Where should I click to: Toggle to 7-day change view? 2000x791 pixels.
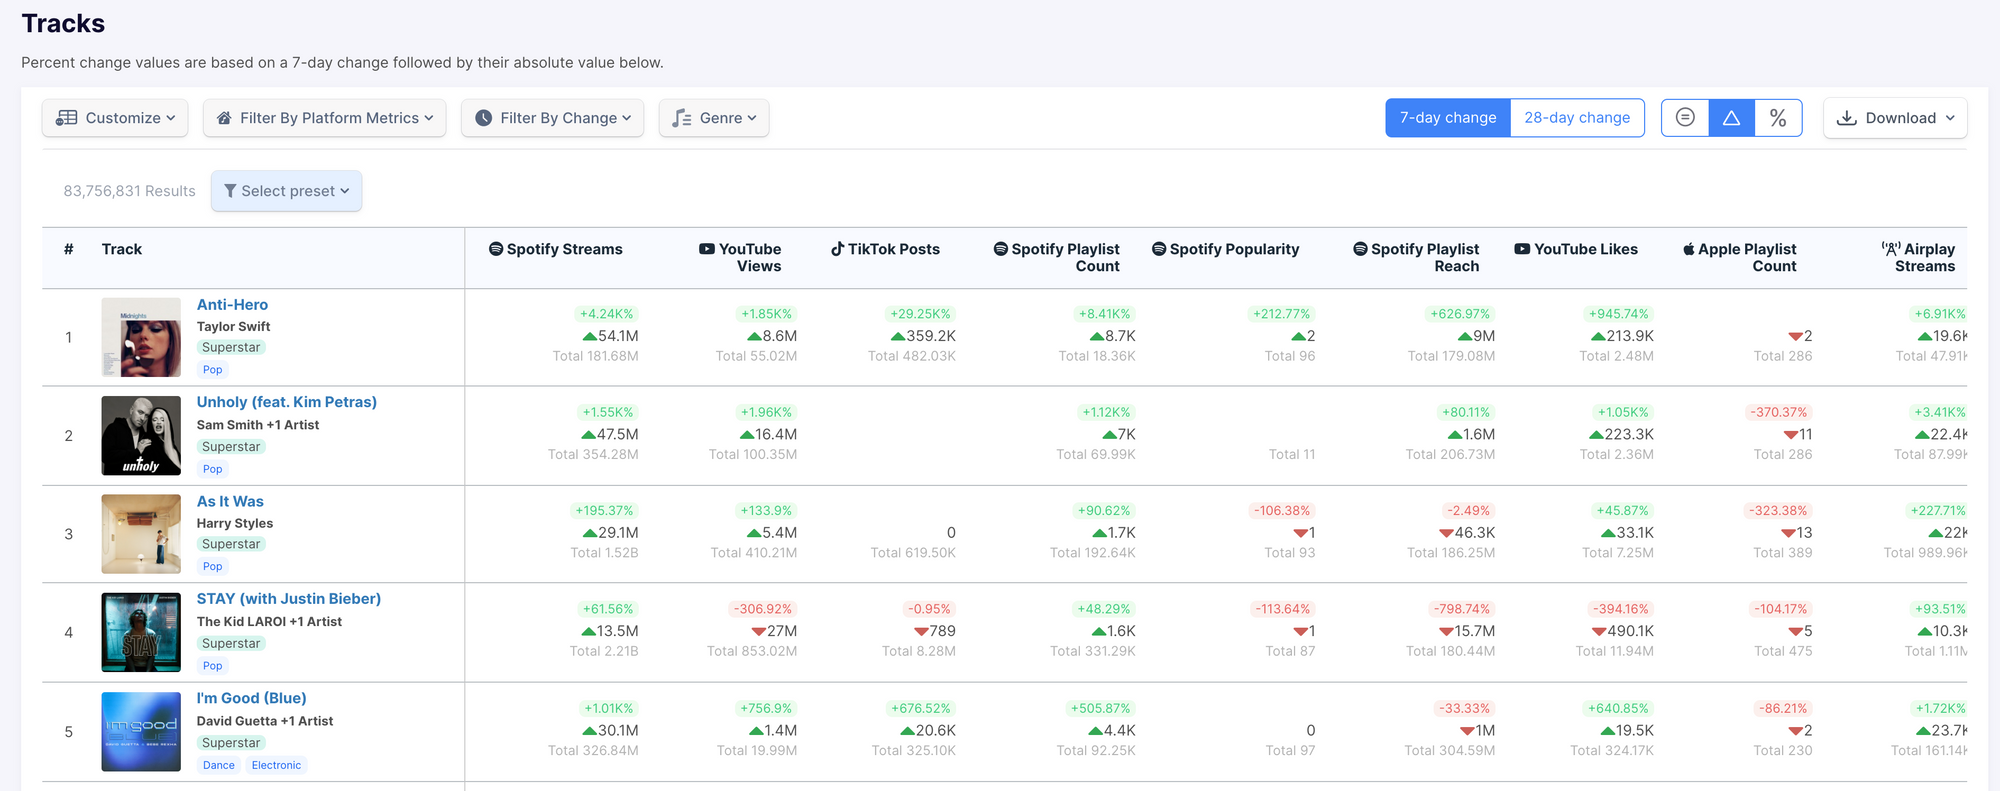[x=1447, y=118]
